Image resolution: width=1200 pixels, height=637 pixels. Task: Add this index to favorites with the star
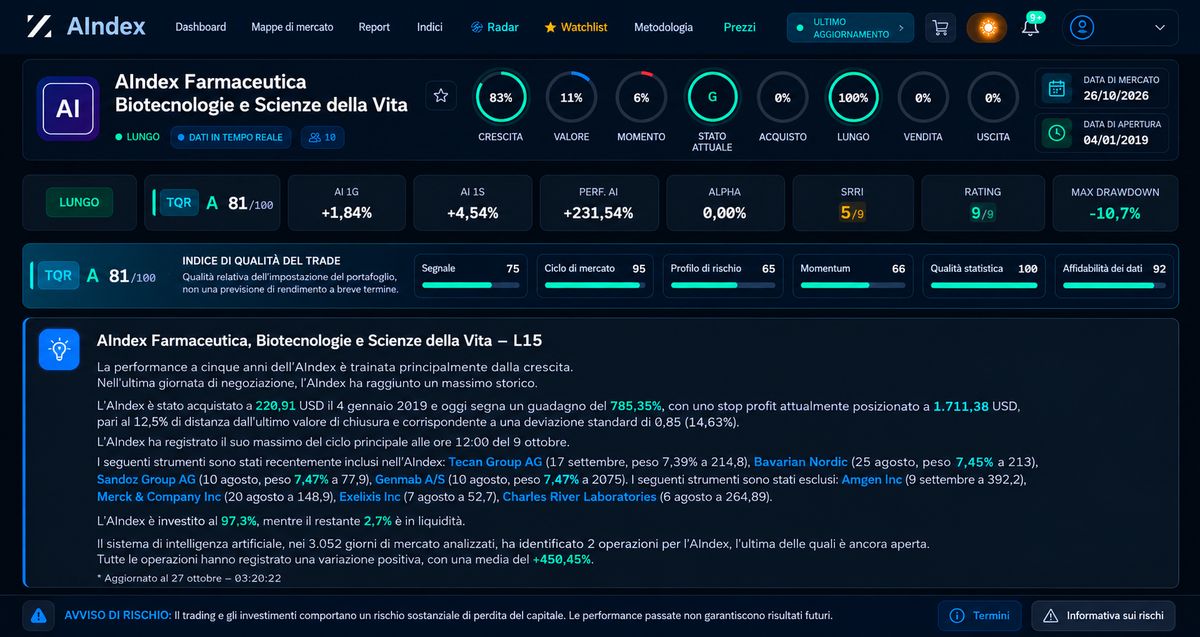click(440, 96)
